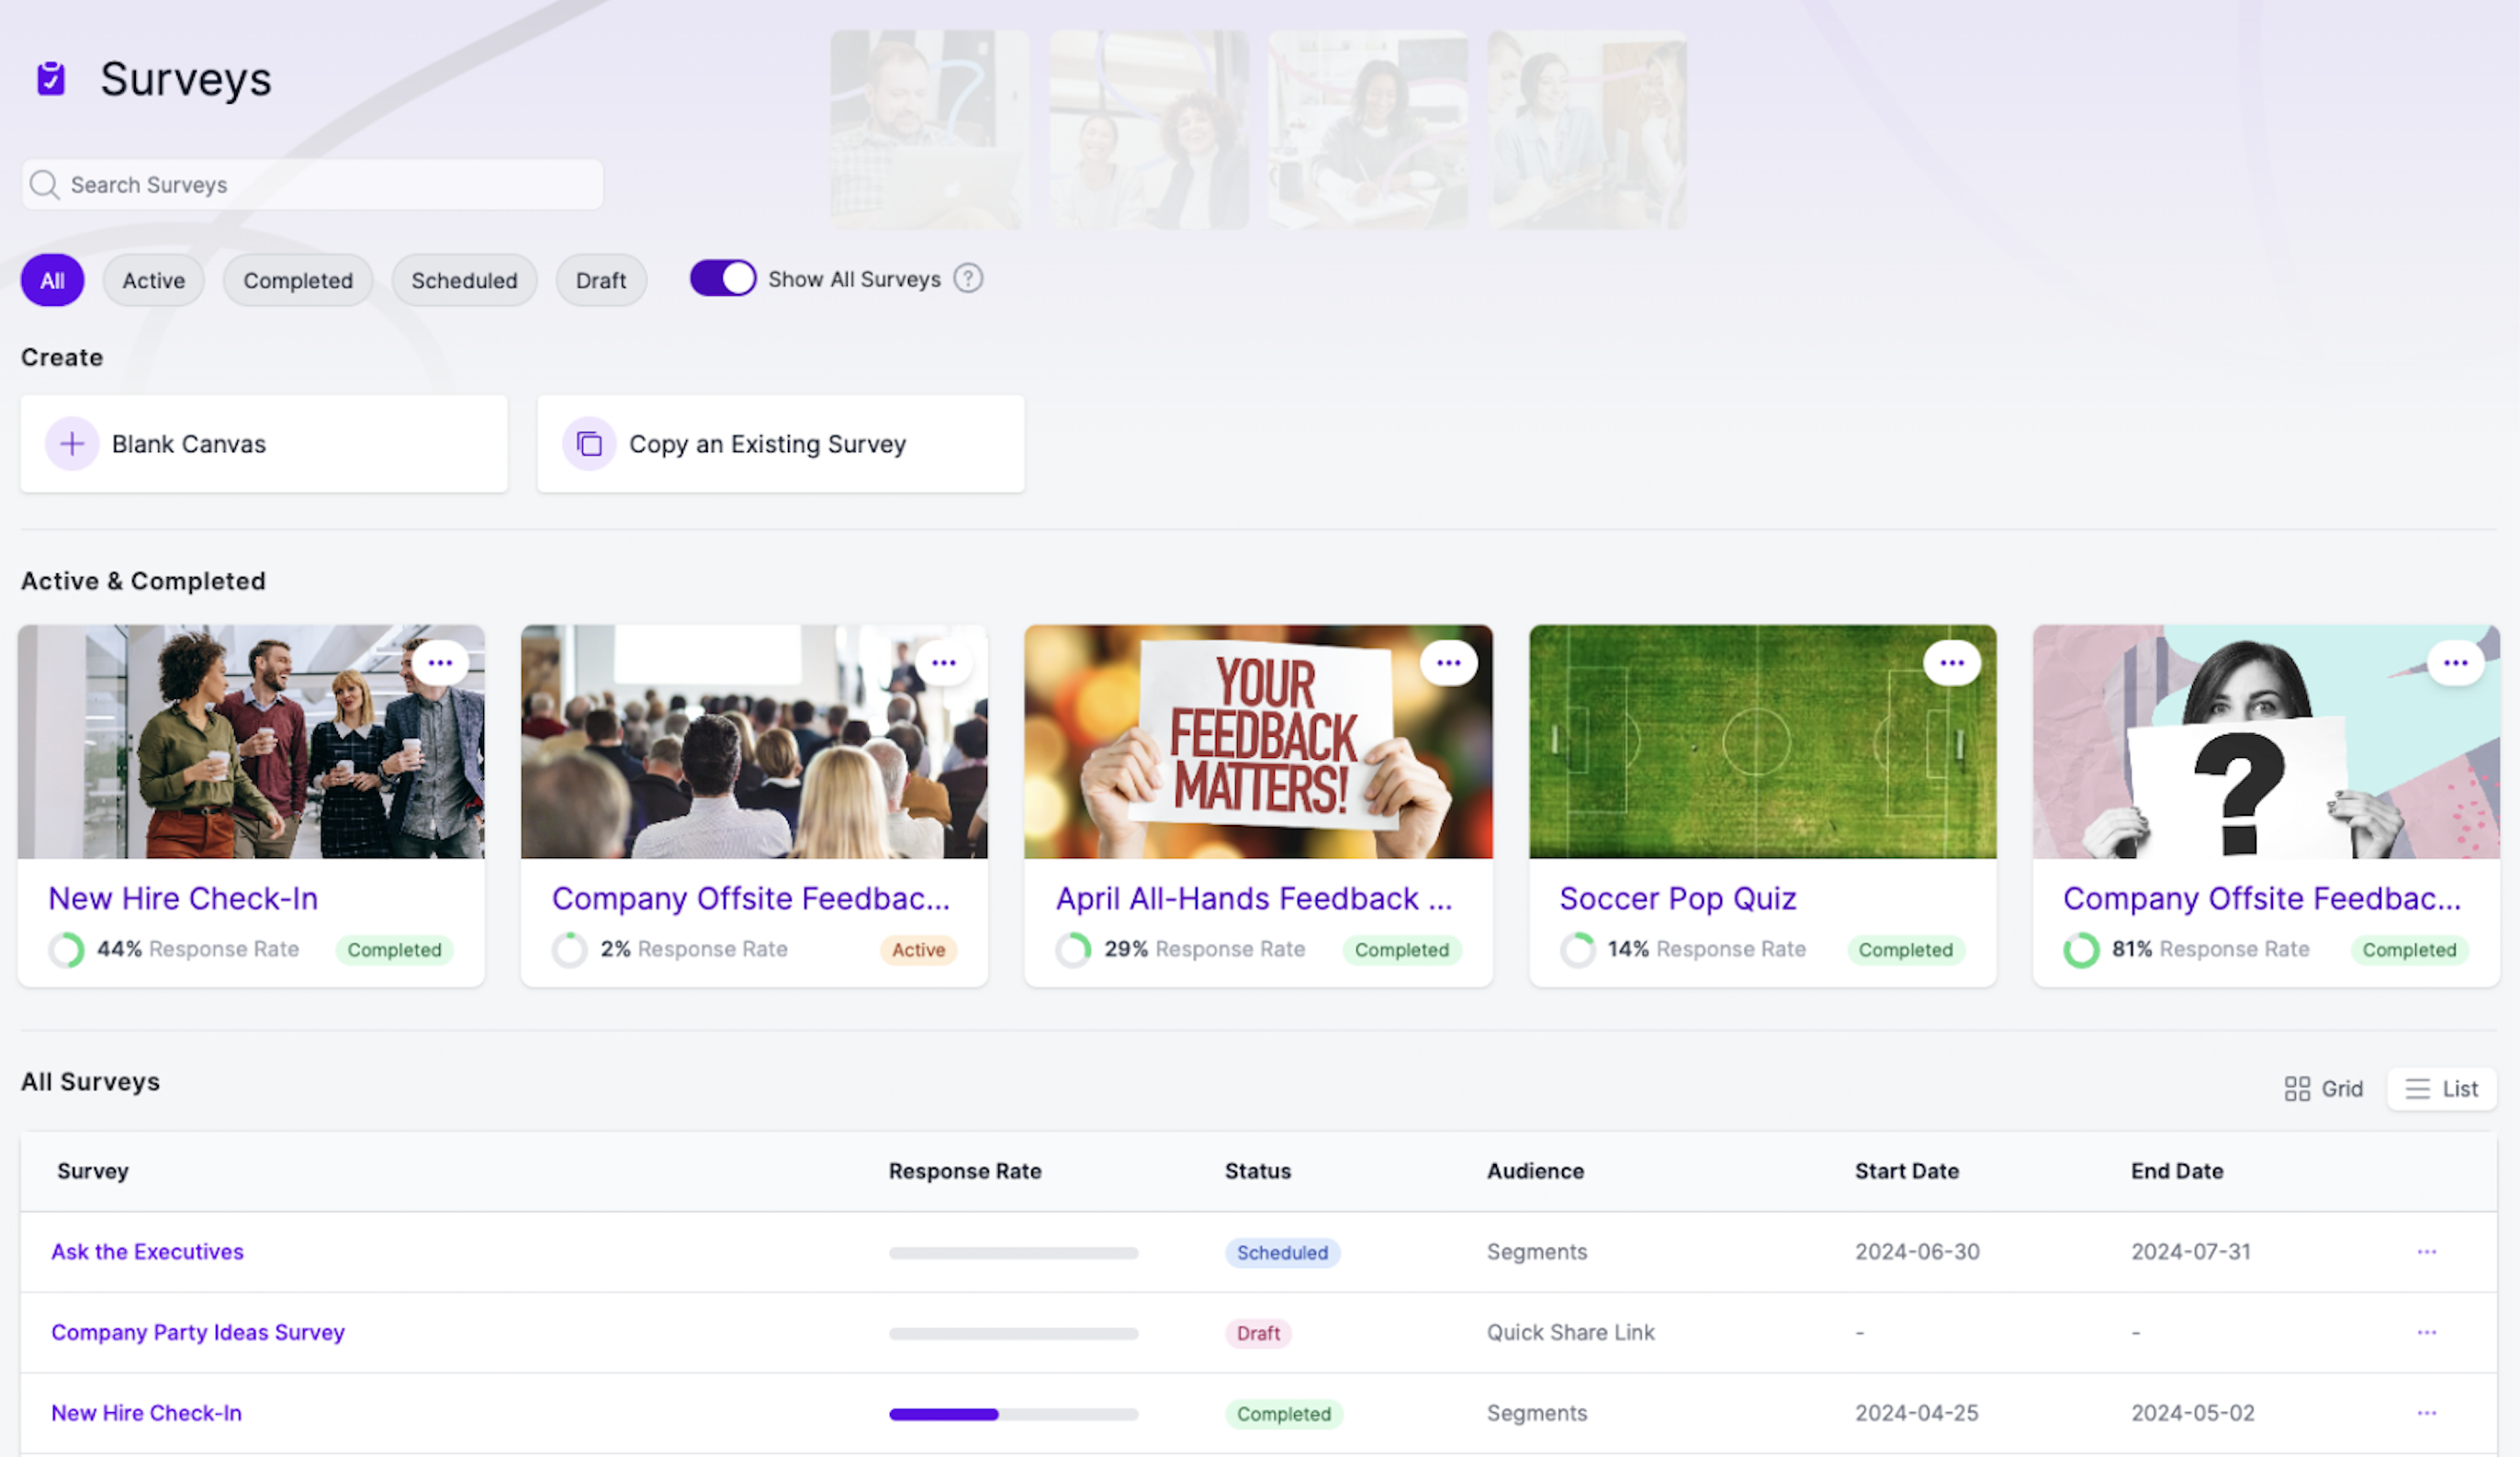The width and height of the screenshot is (2520, 1457).
Task: Open options menu on April All-Hands Feedback card
Action: tap(1449, 663)
